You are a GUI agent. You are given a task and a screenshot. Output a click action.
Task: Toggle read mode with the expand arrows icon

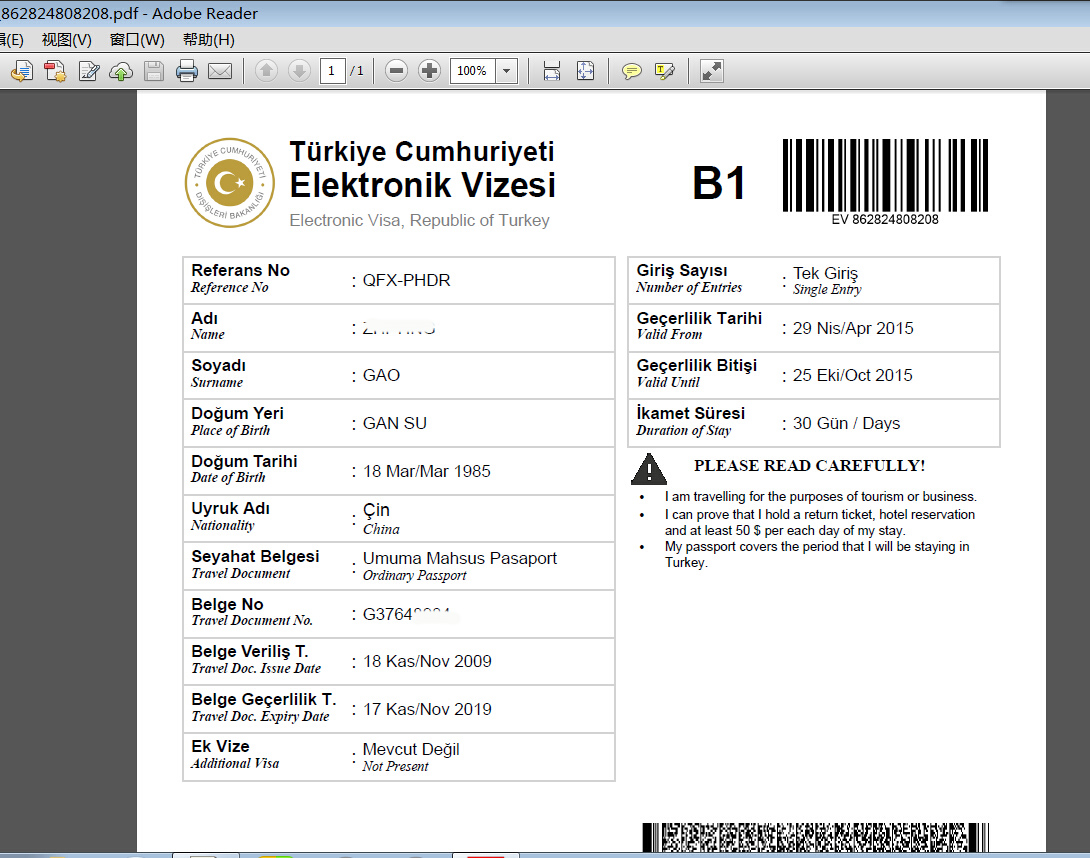711,71
